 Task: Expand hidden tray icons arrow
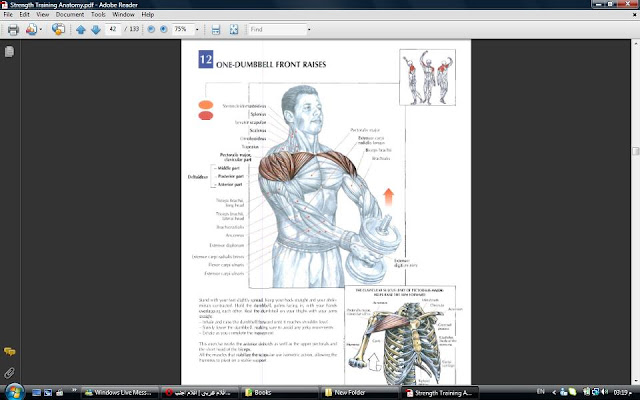pos(554,392)
